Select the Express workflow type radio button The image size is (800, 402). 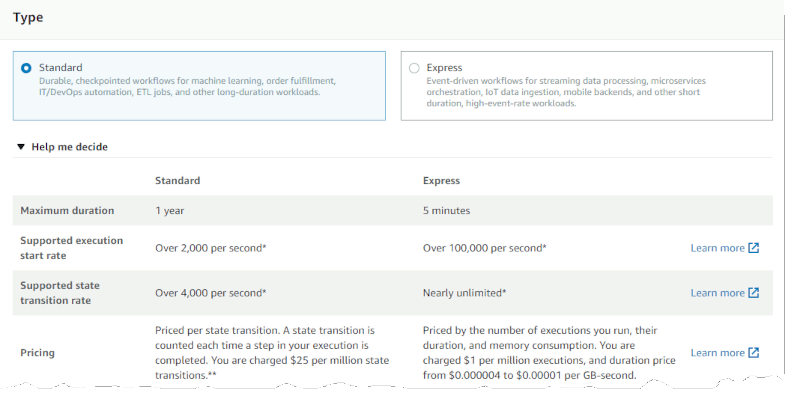pyautogui.click(x=414, y=68)
